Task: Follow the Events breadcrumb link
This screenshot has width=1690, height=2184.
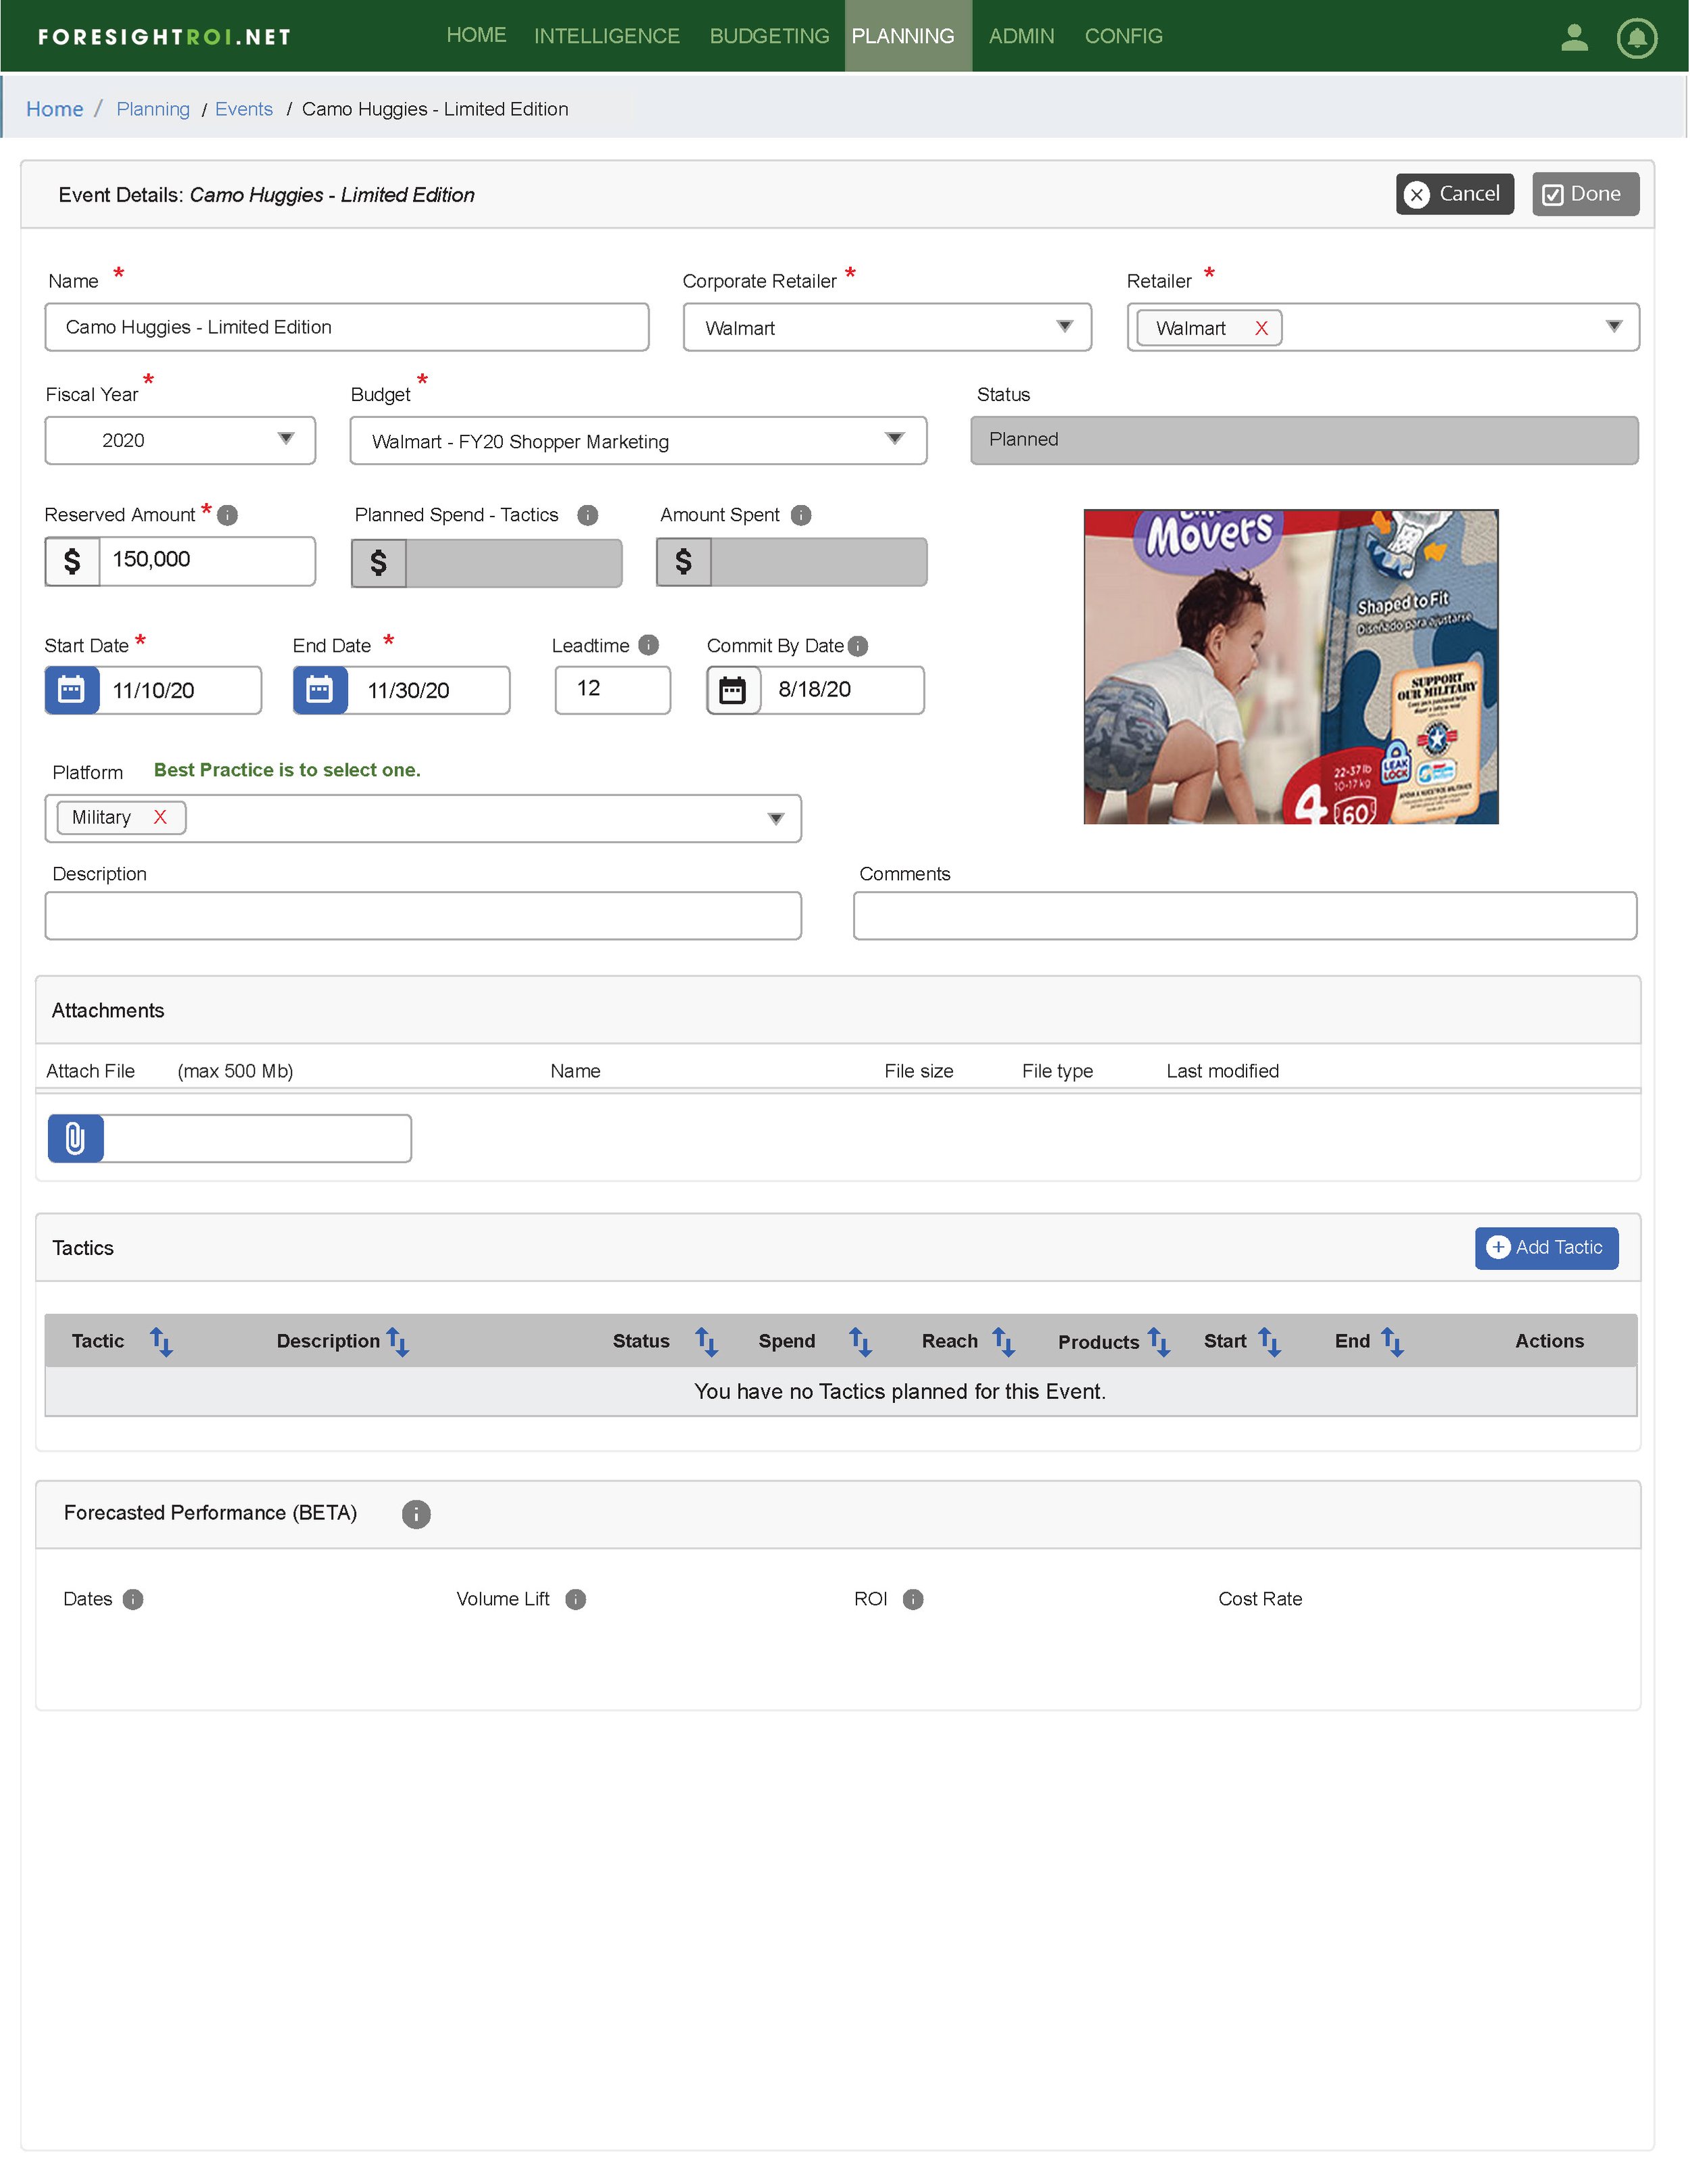Action: click(244, 109)
